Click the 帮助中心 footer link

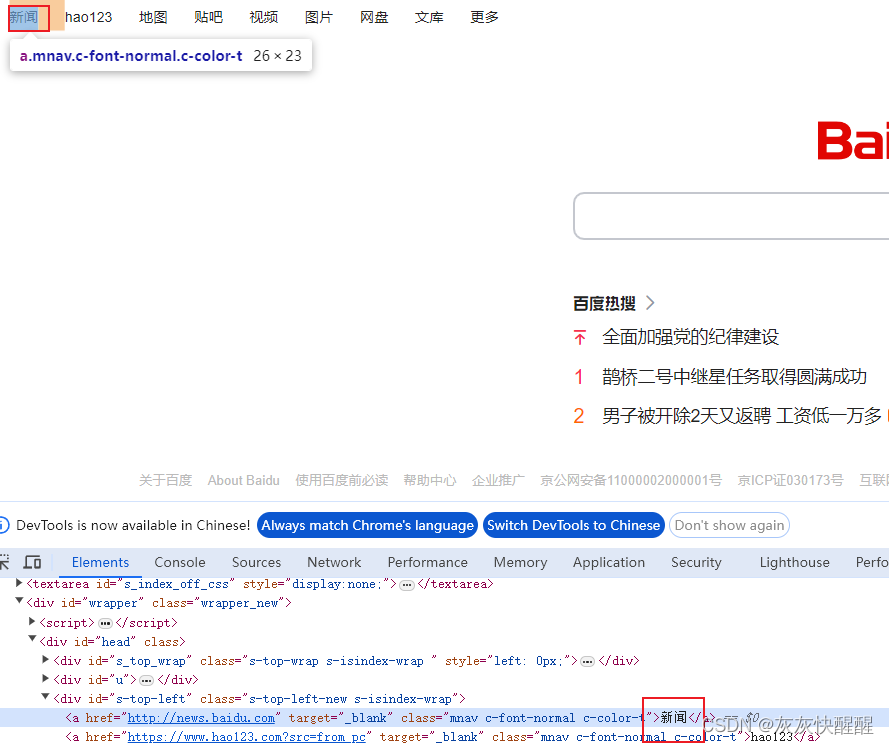[430, 480]
